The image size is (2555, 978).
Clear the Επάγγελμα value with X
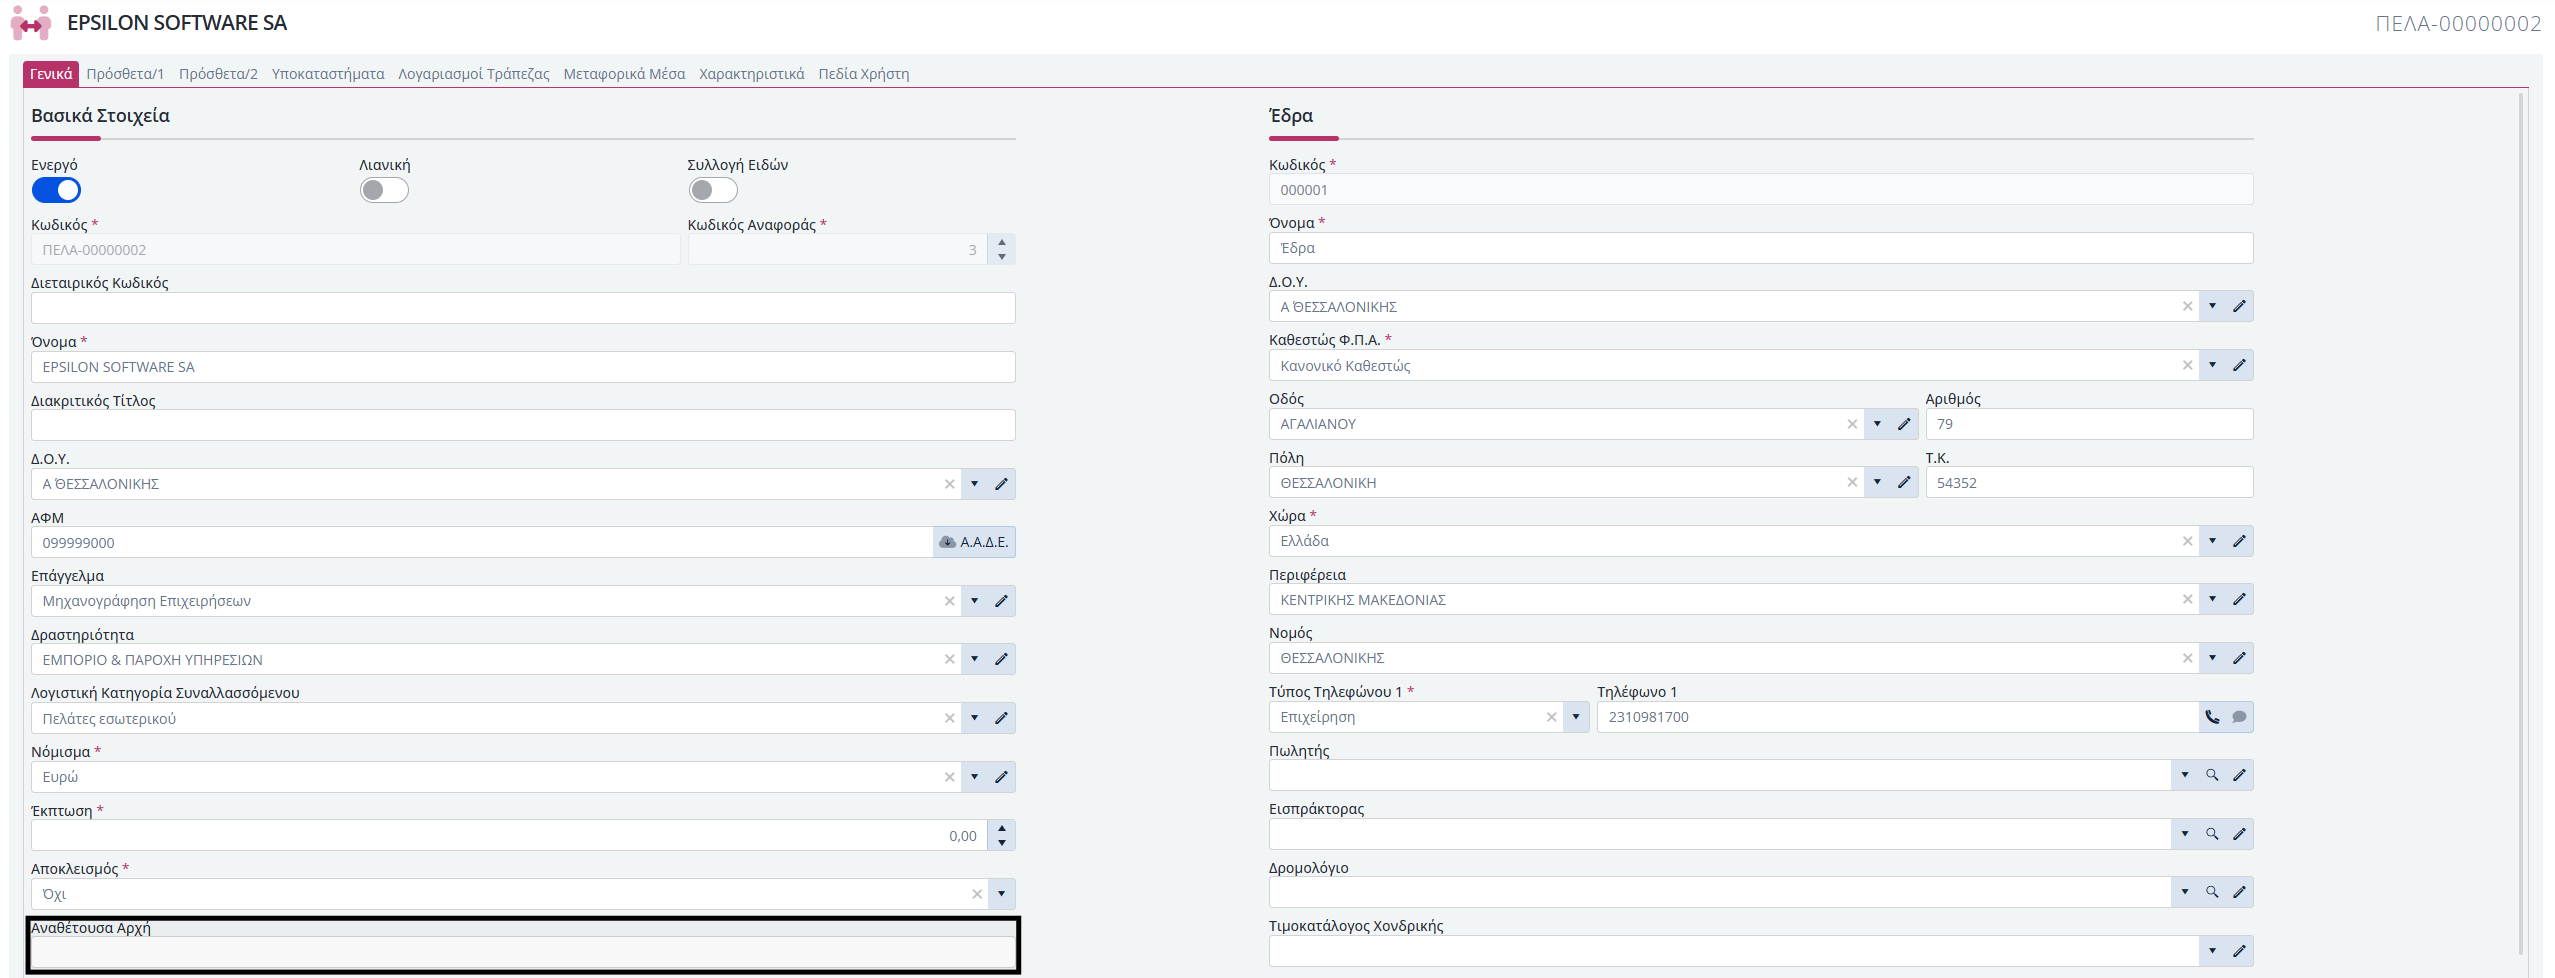(x=949, y=601)
